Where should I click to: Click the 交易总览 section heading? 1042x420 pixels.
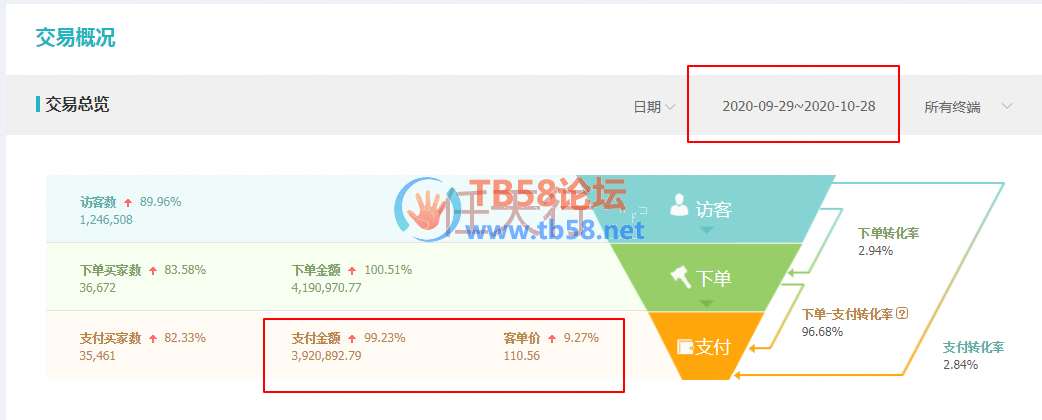pyautogui.click(x=77, y=104)
